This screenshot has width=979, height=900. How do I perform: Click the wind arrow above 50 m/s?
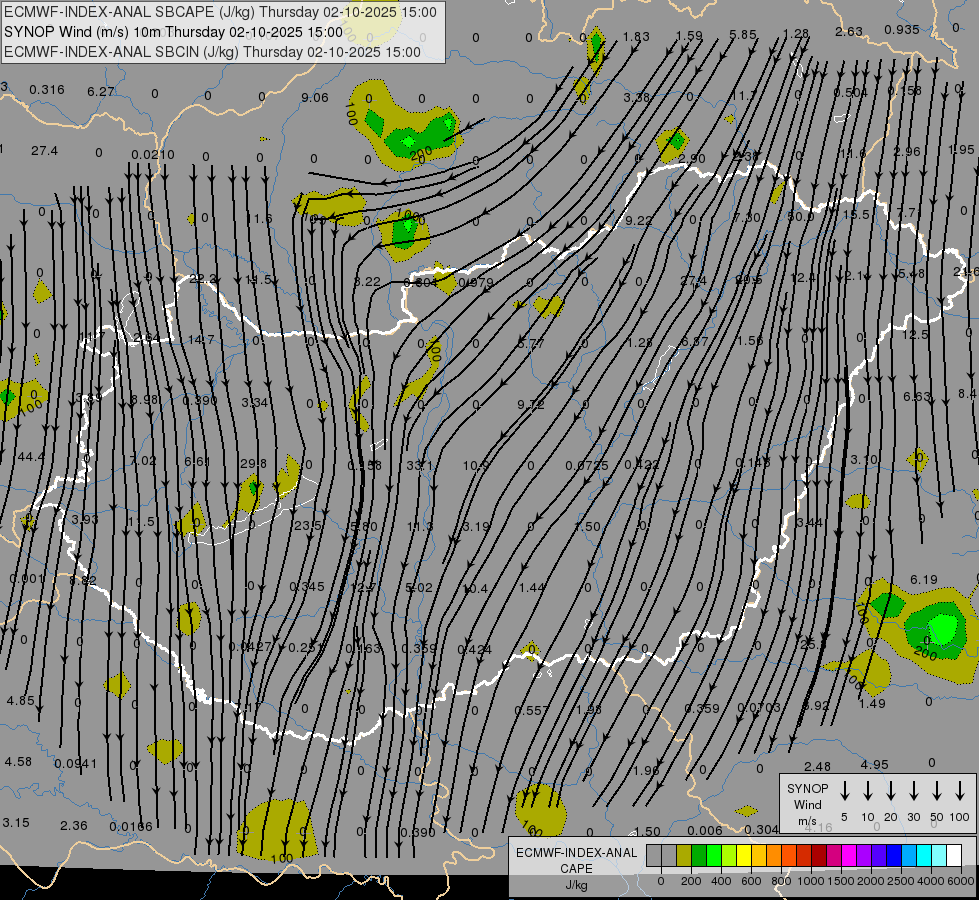(x=937, y=791)
